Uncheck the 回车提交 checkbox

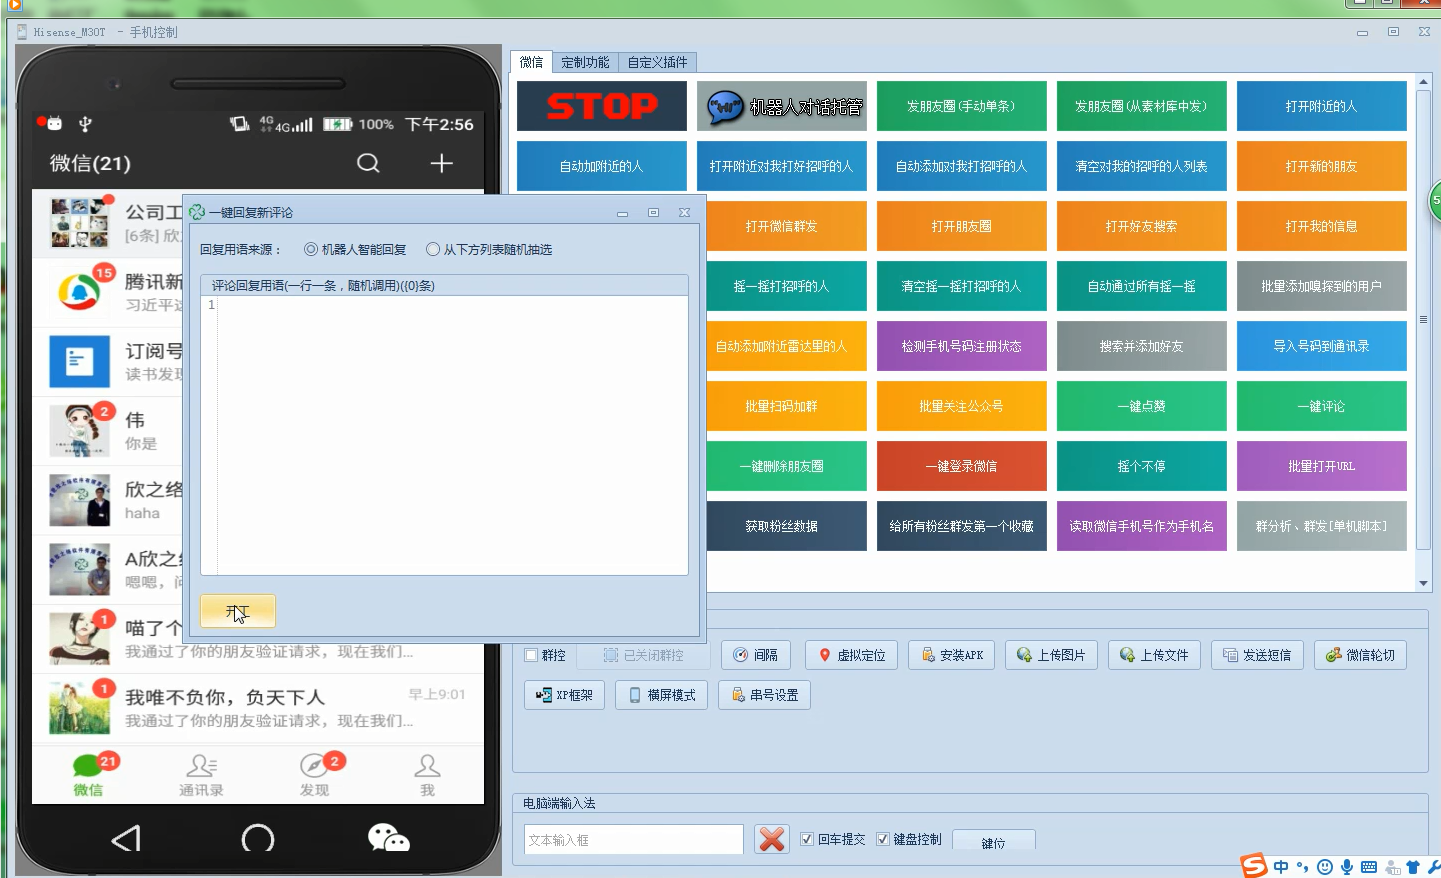pos(807,839)
